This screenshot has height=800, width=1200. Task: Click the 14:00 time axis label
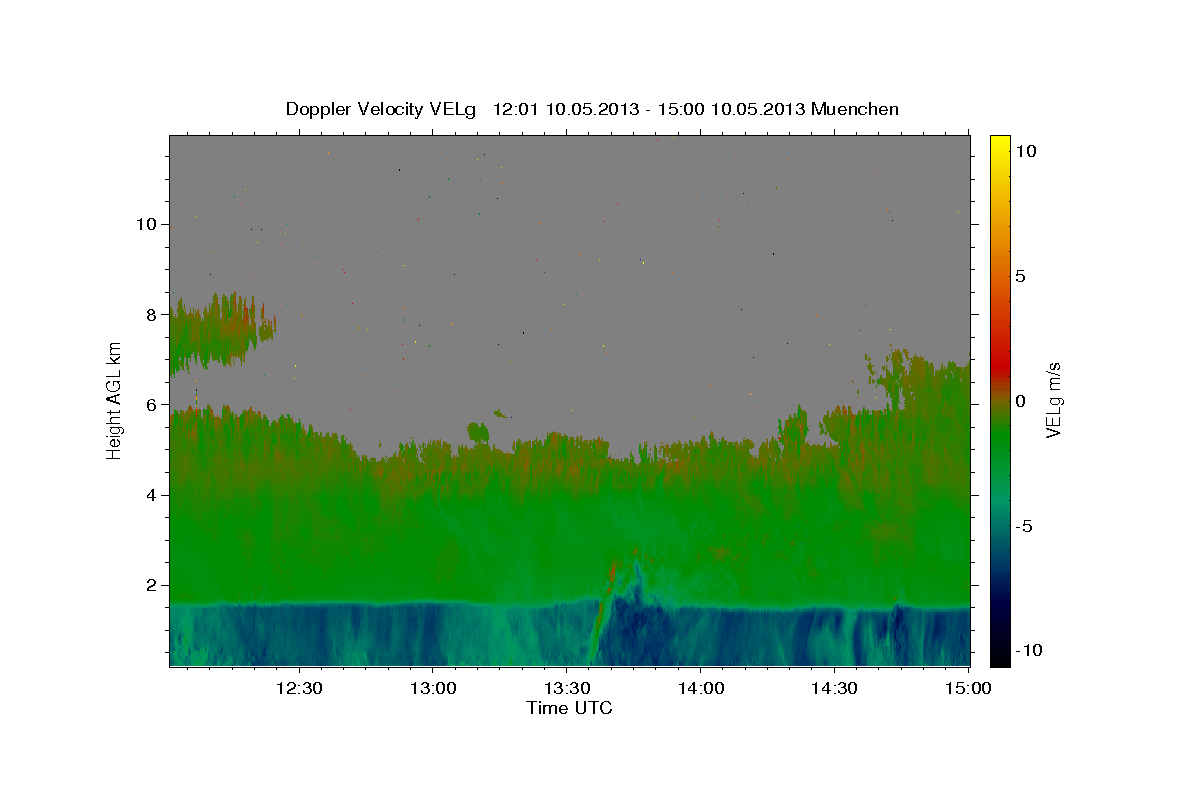701,688
